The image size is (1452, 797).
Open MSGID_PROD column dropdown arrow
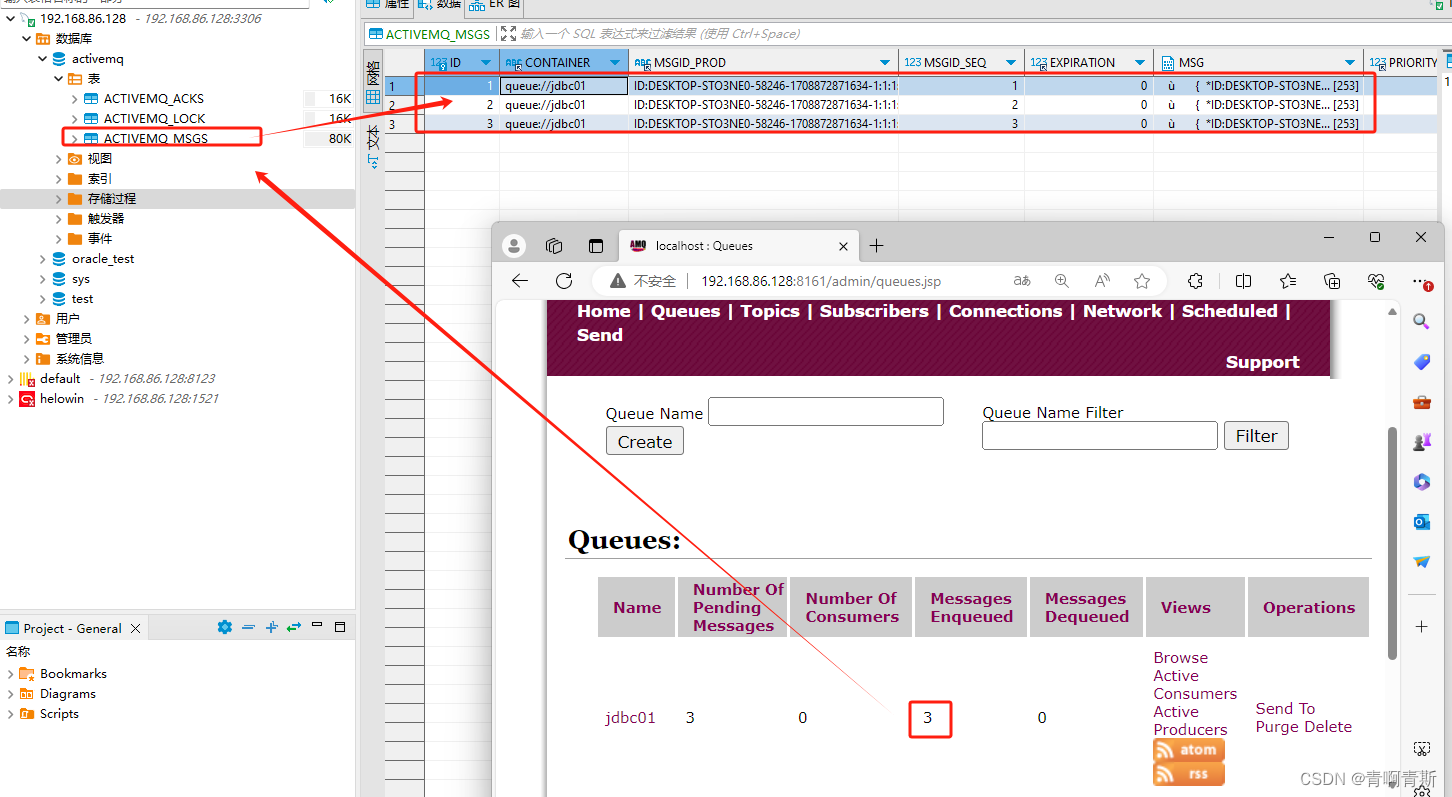(885, 63)
